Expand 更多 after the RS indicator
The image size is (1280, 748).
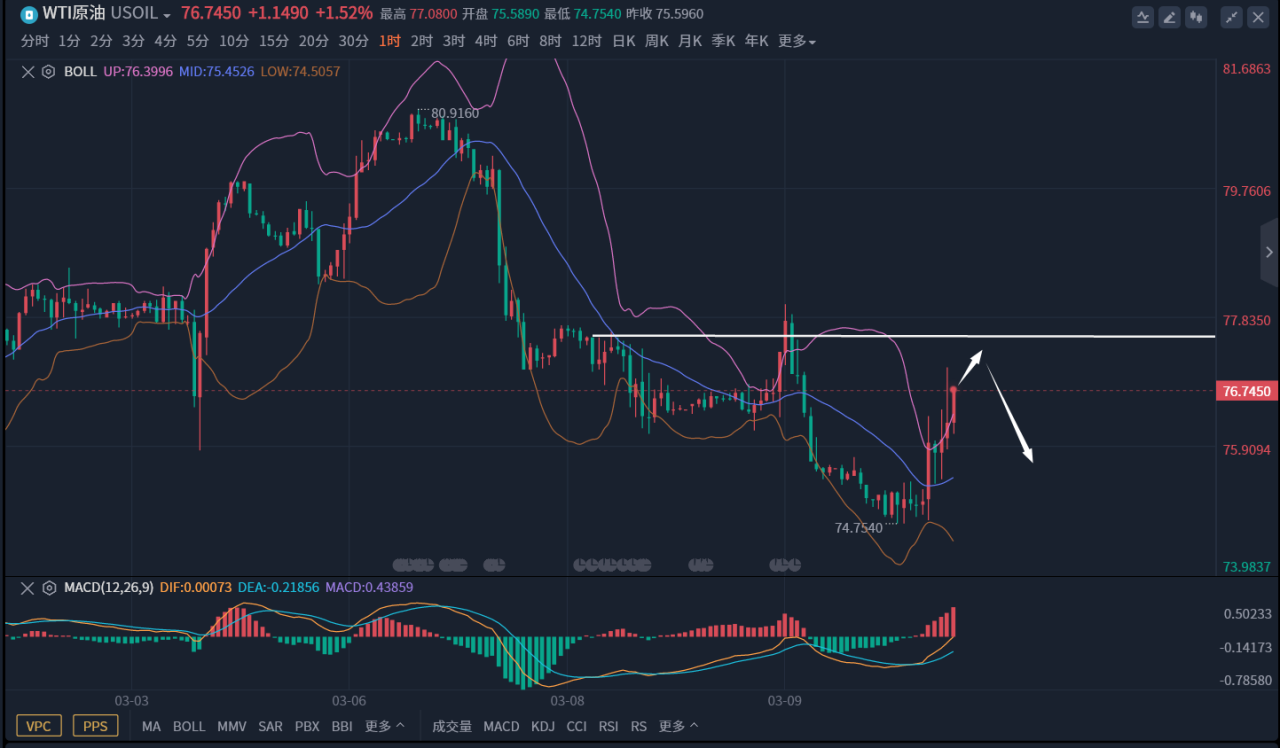pyautogui.click(x=679, y=726)
